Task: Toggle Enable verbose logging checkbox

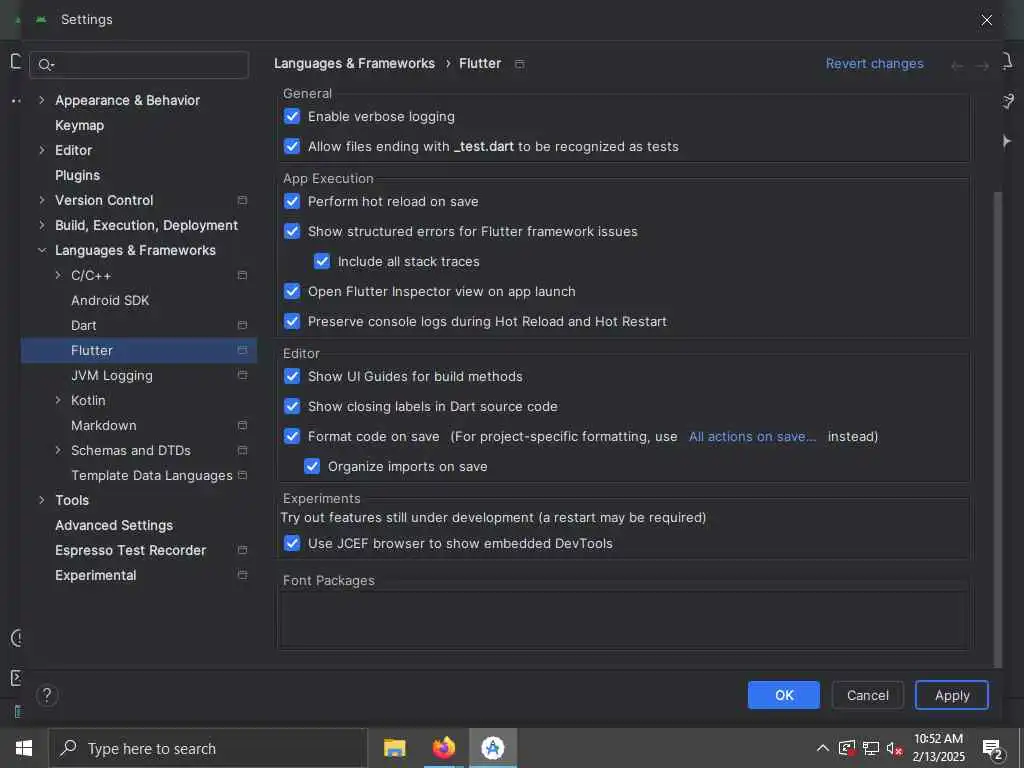Action: tap(292, 116)
